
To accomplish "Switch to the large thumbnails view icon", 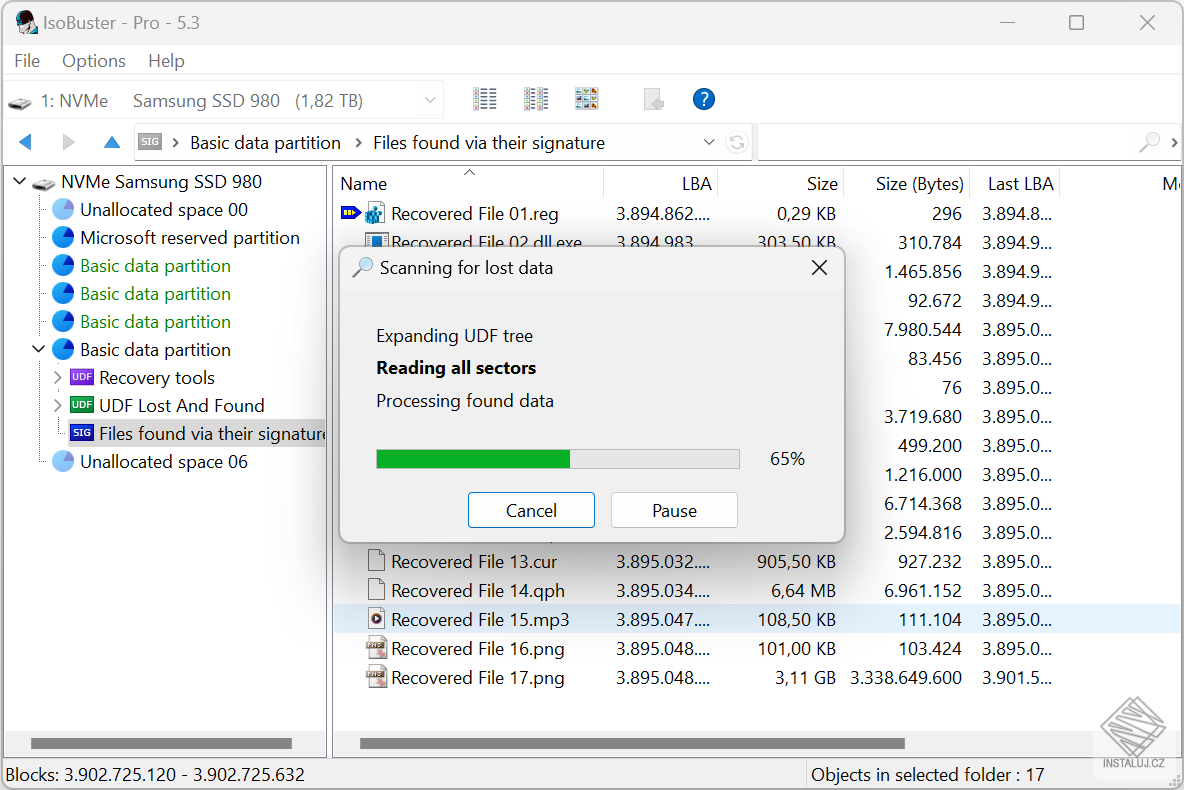I will click(x=587, y=99).
